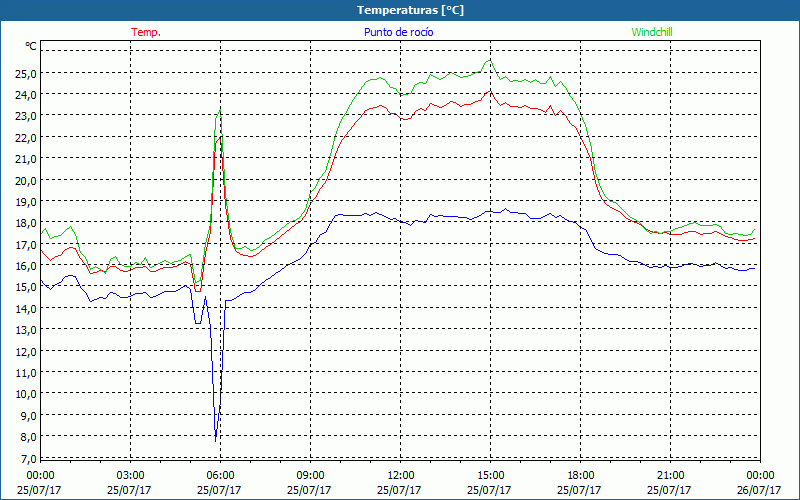Click the "24,0" y-axis value
The image size is (800, 500).
(26, 95)
